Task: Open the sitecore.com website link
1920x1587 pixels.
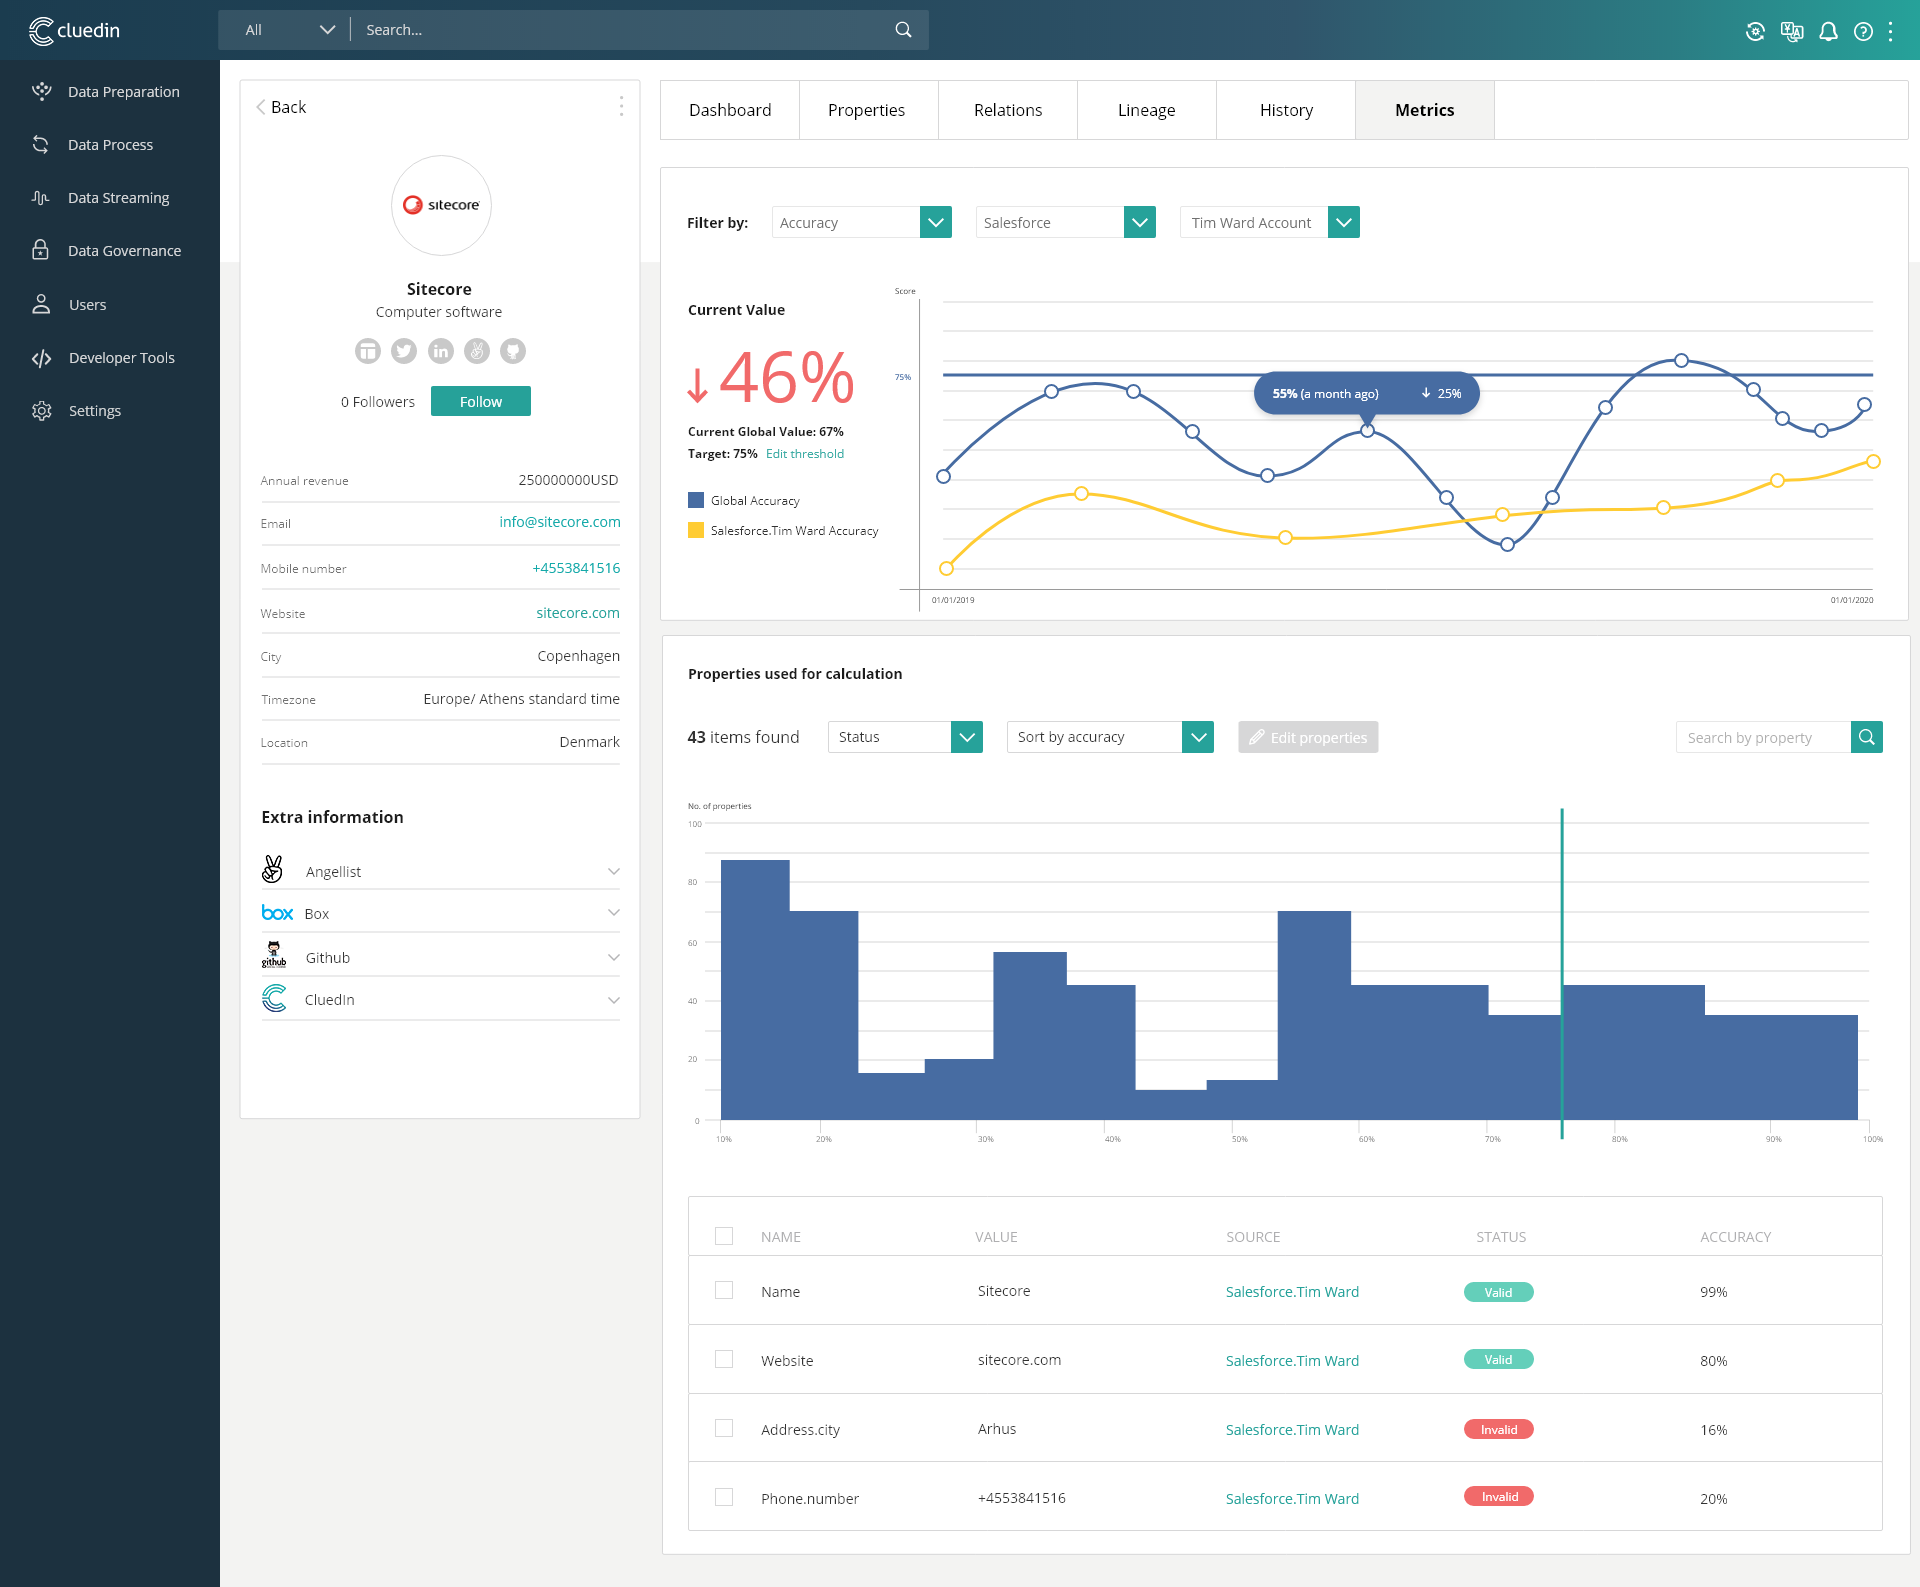Action: (x=578, y=613)
